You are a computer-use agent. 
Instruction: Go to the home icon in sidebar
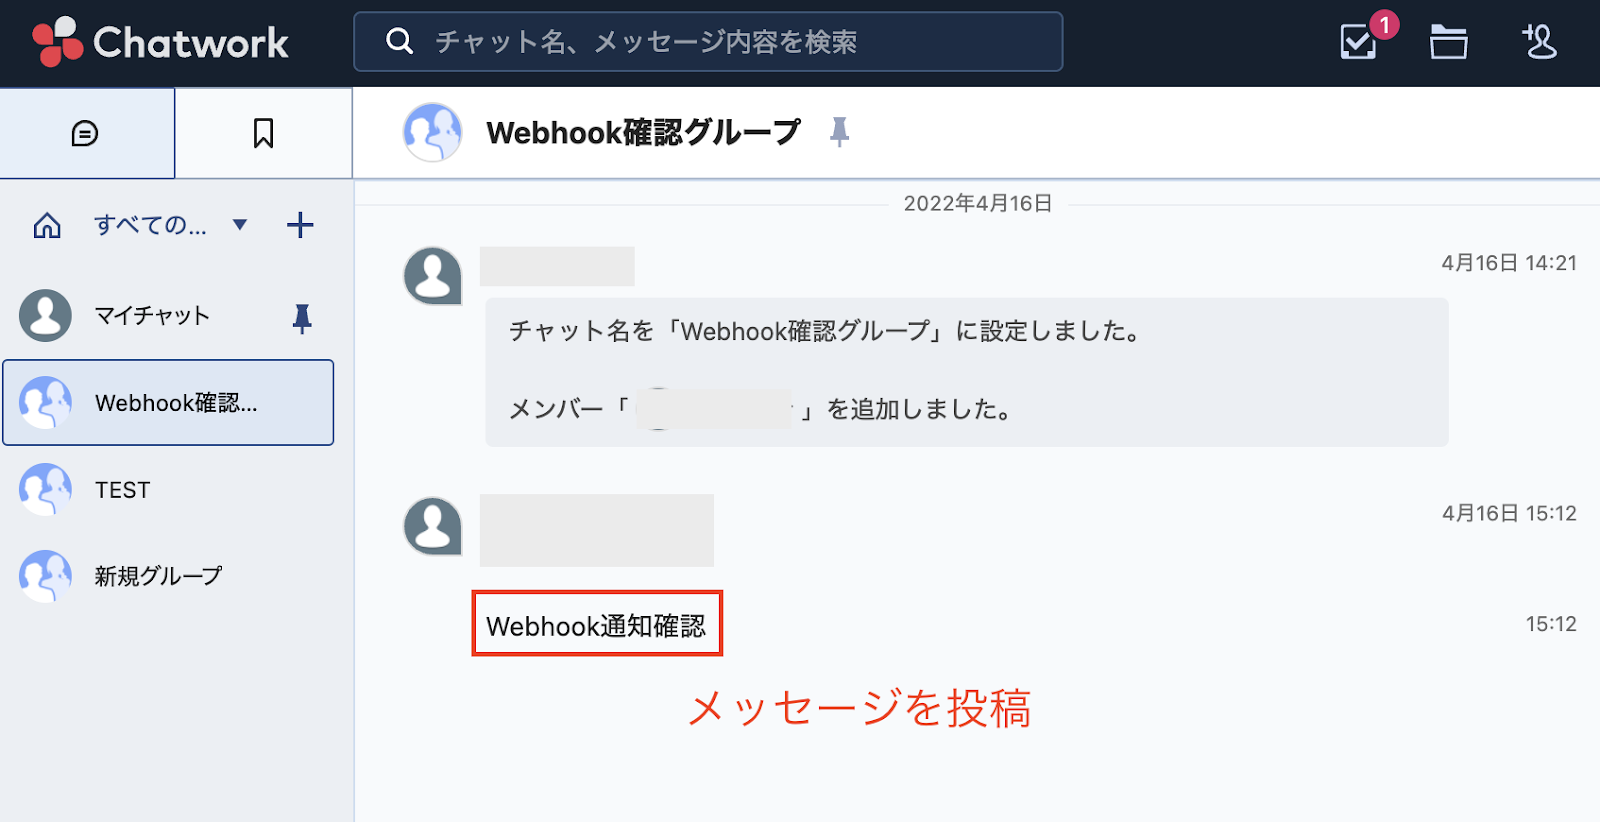pyautogui.click(x=47, y=226)
